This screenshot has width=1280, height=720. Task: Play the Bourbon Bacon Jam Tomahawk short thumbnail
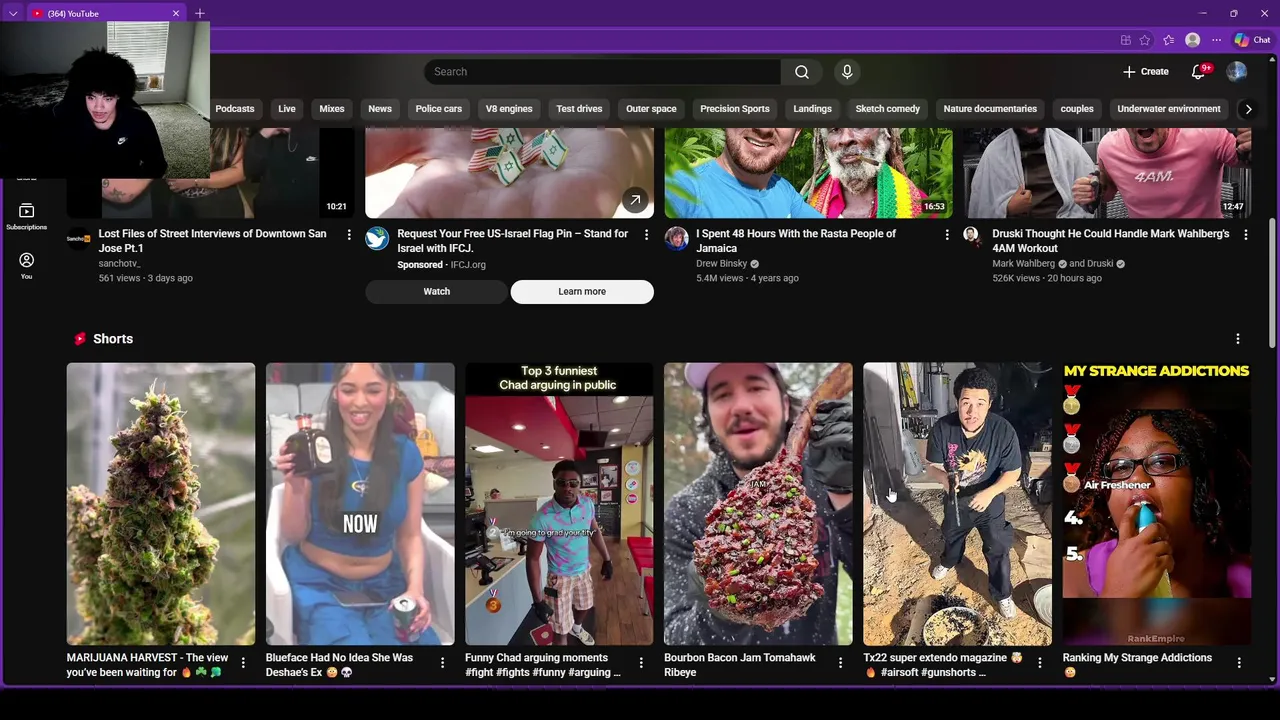point(758,504)
